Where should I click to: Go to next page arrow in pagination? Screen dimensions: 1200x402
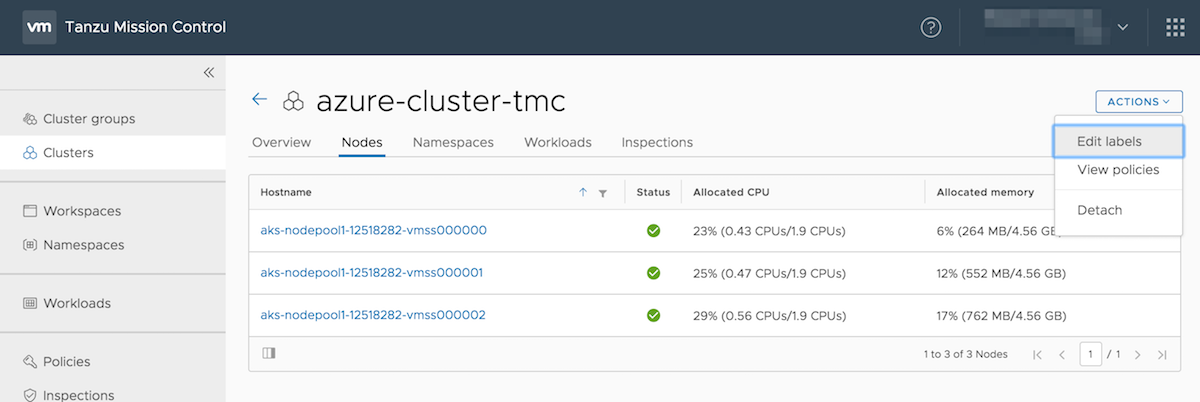point(1139,354)
